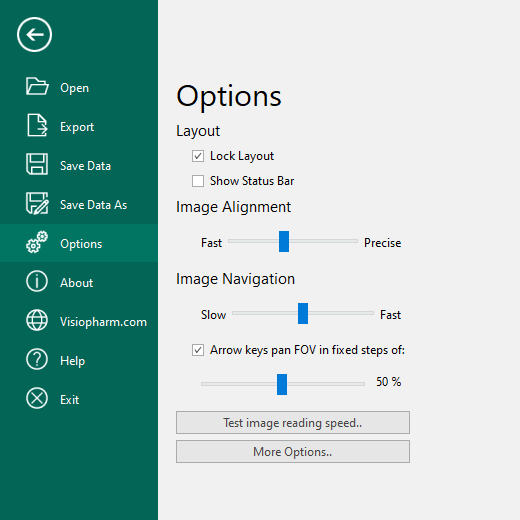The width and height of the screenshot is (520, 520).
Task: Click the Exit cross icon
Action: [x=37, y=398]
